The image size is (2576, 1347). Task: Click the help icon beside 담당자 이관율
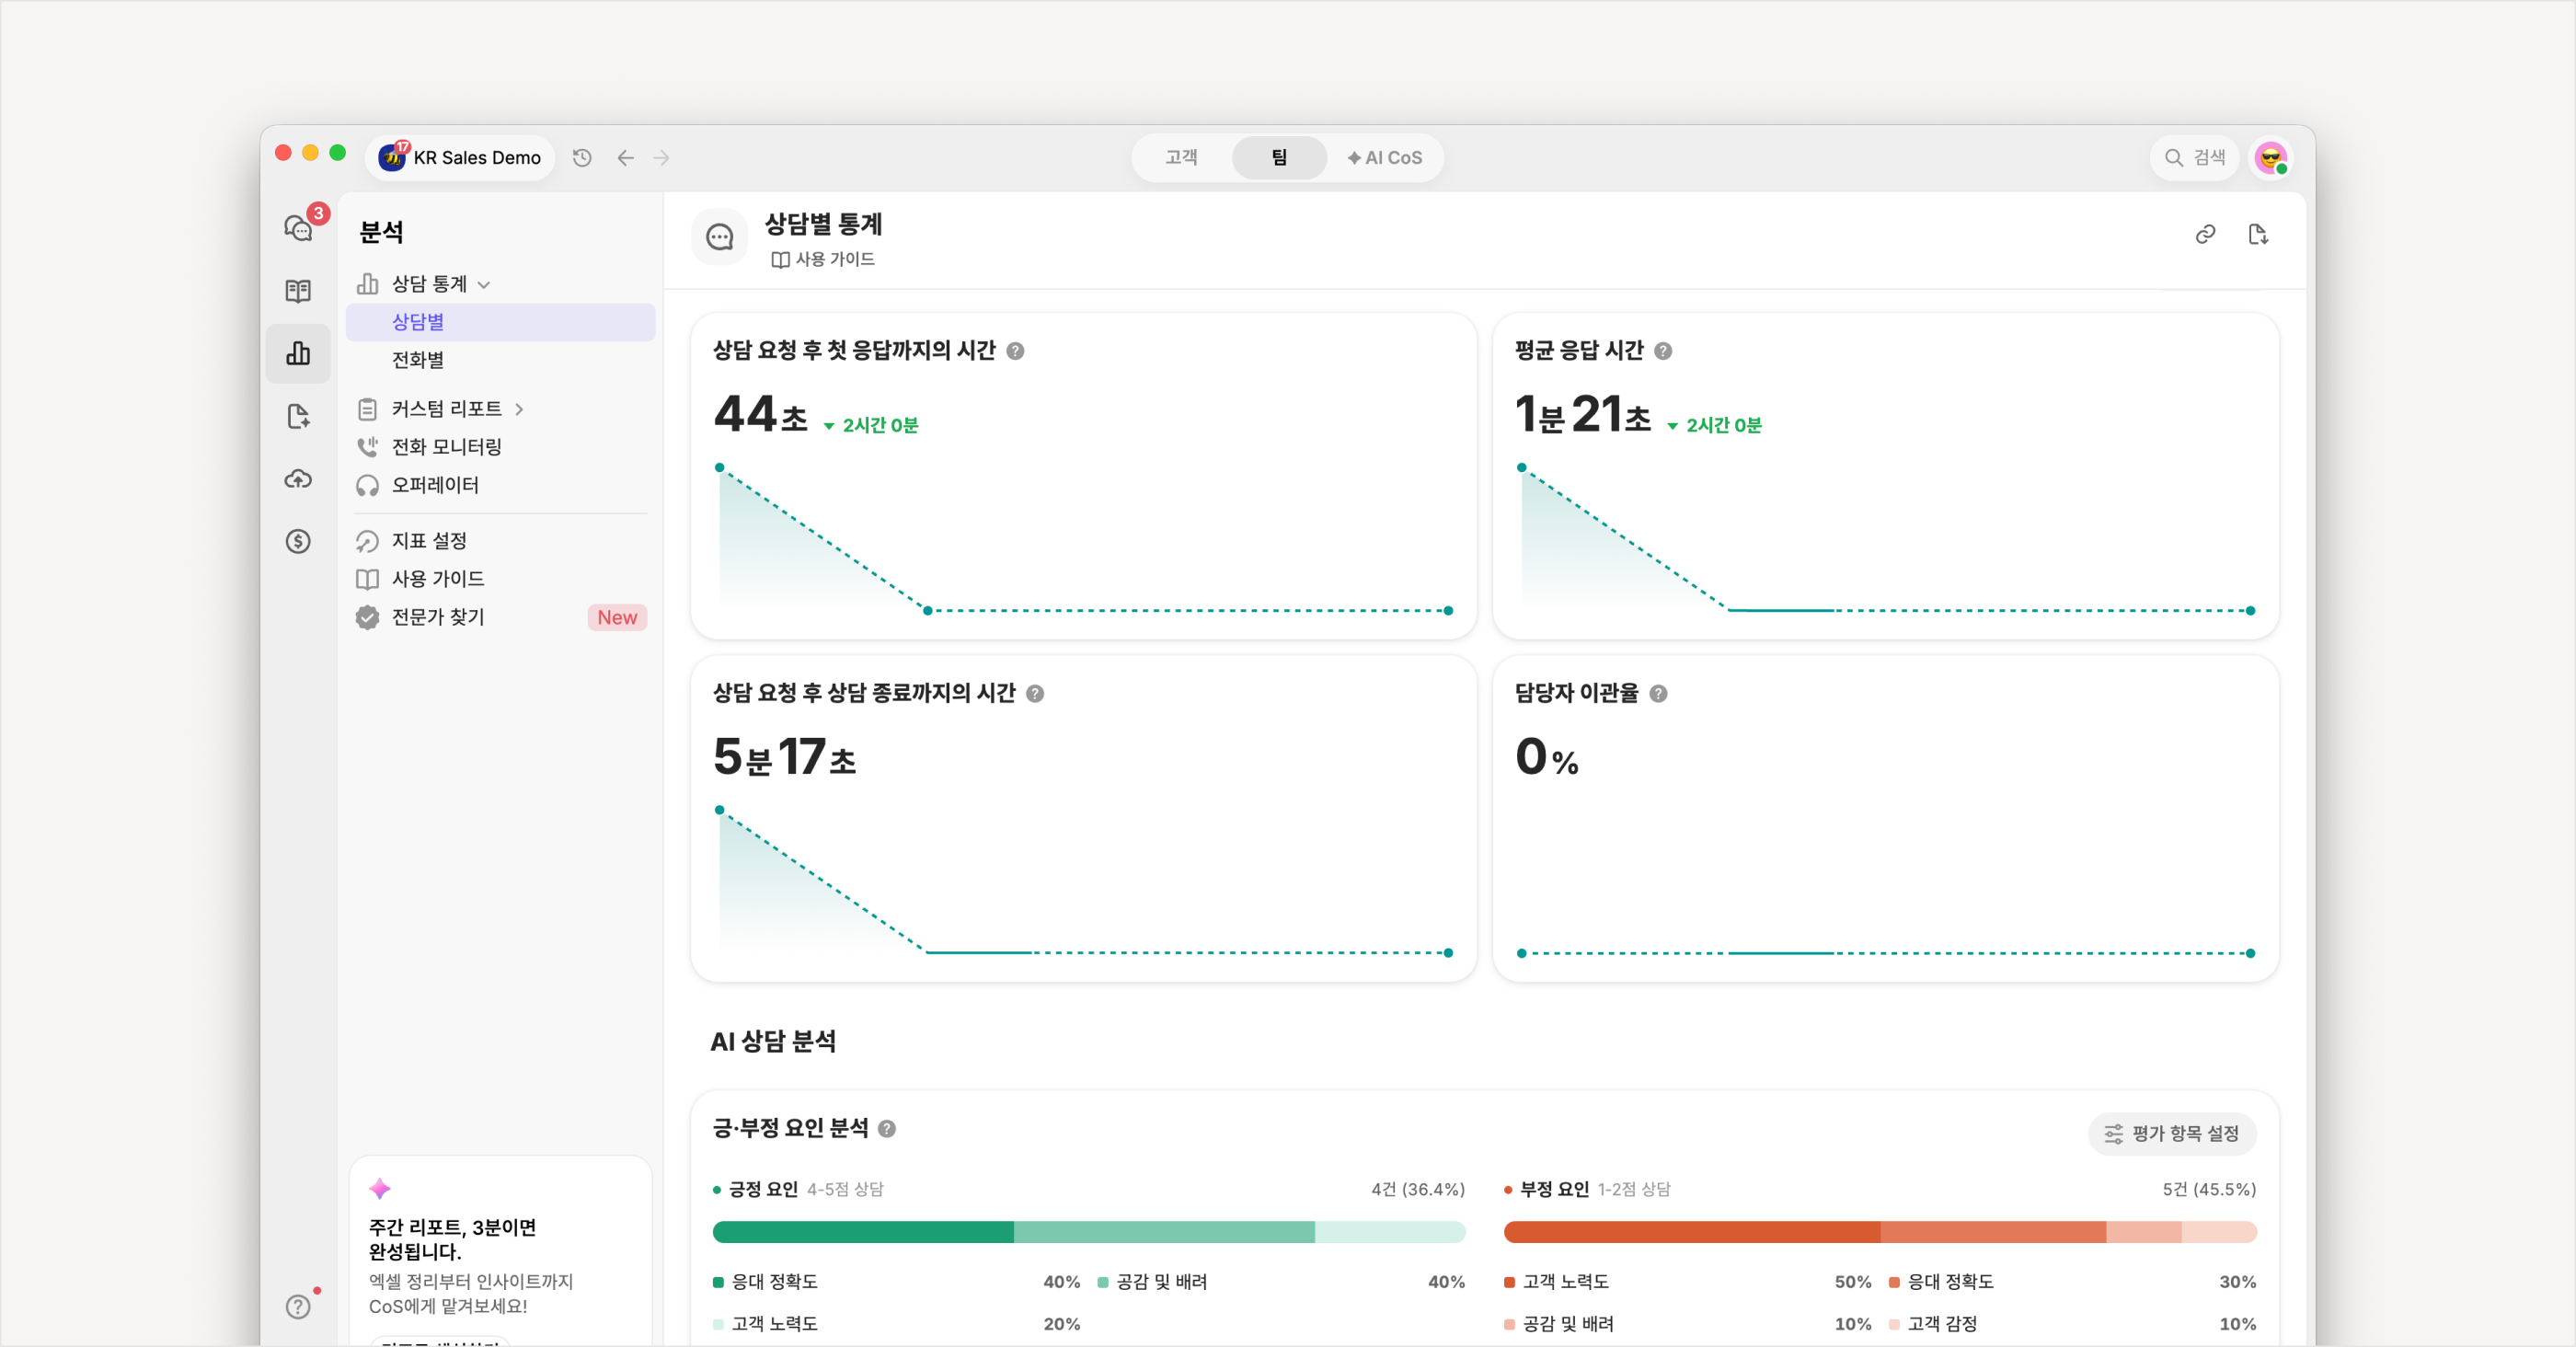[x=1658, y=693]
